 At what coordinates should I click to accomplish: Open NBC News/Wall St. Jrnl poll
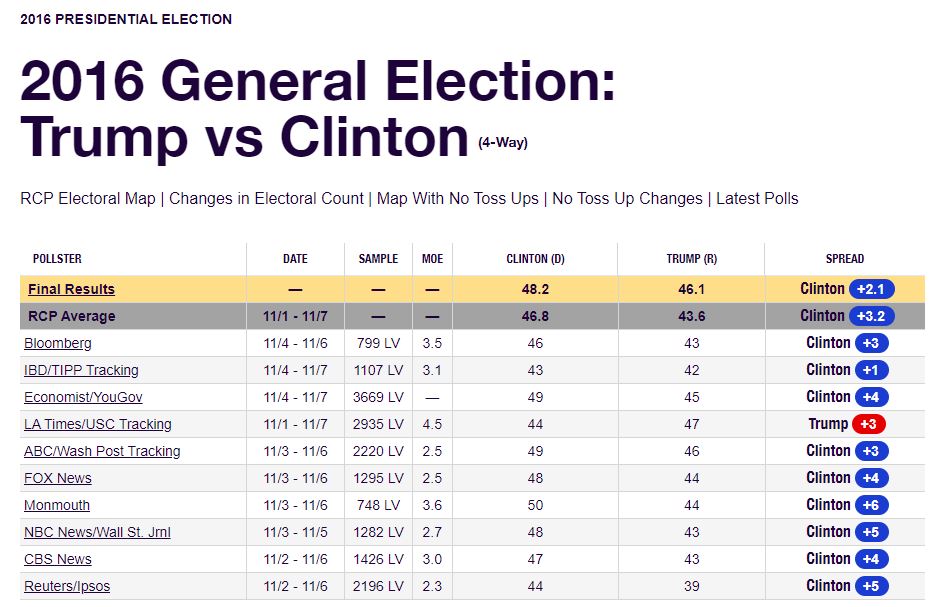(97, 533)
